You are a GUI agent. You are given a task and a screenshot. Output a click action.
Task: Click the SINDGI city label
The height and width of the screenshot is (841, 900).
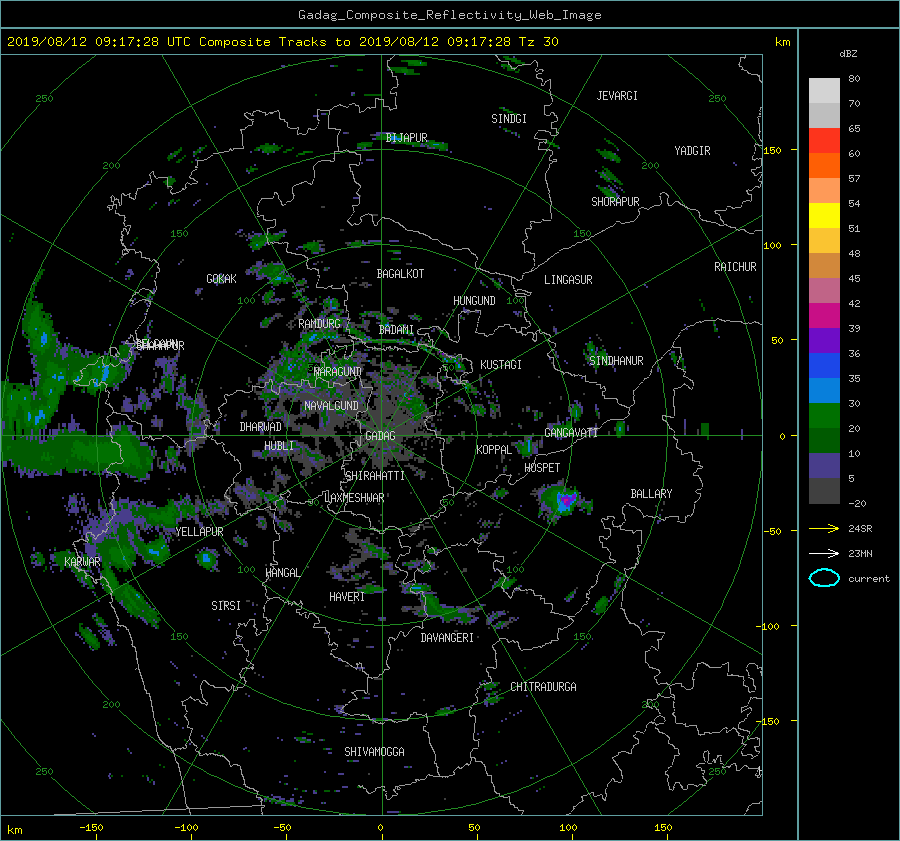[x=509, y=119]
